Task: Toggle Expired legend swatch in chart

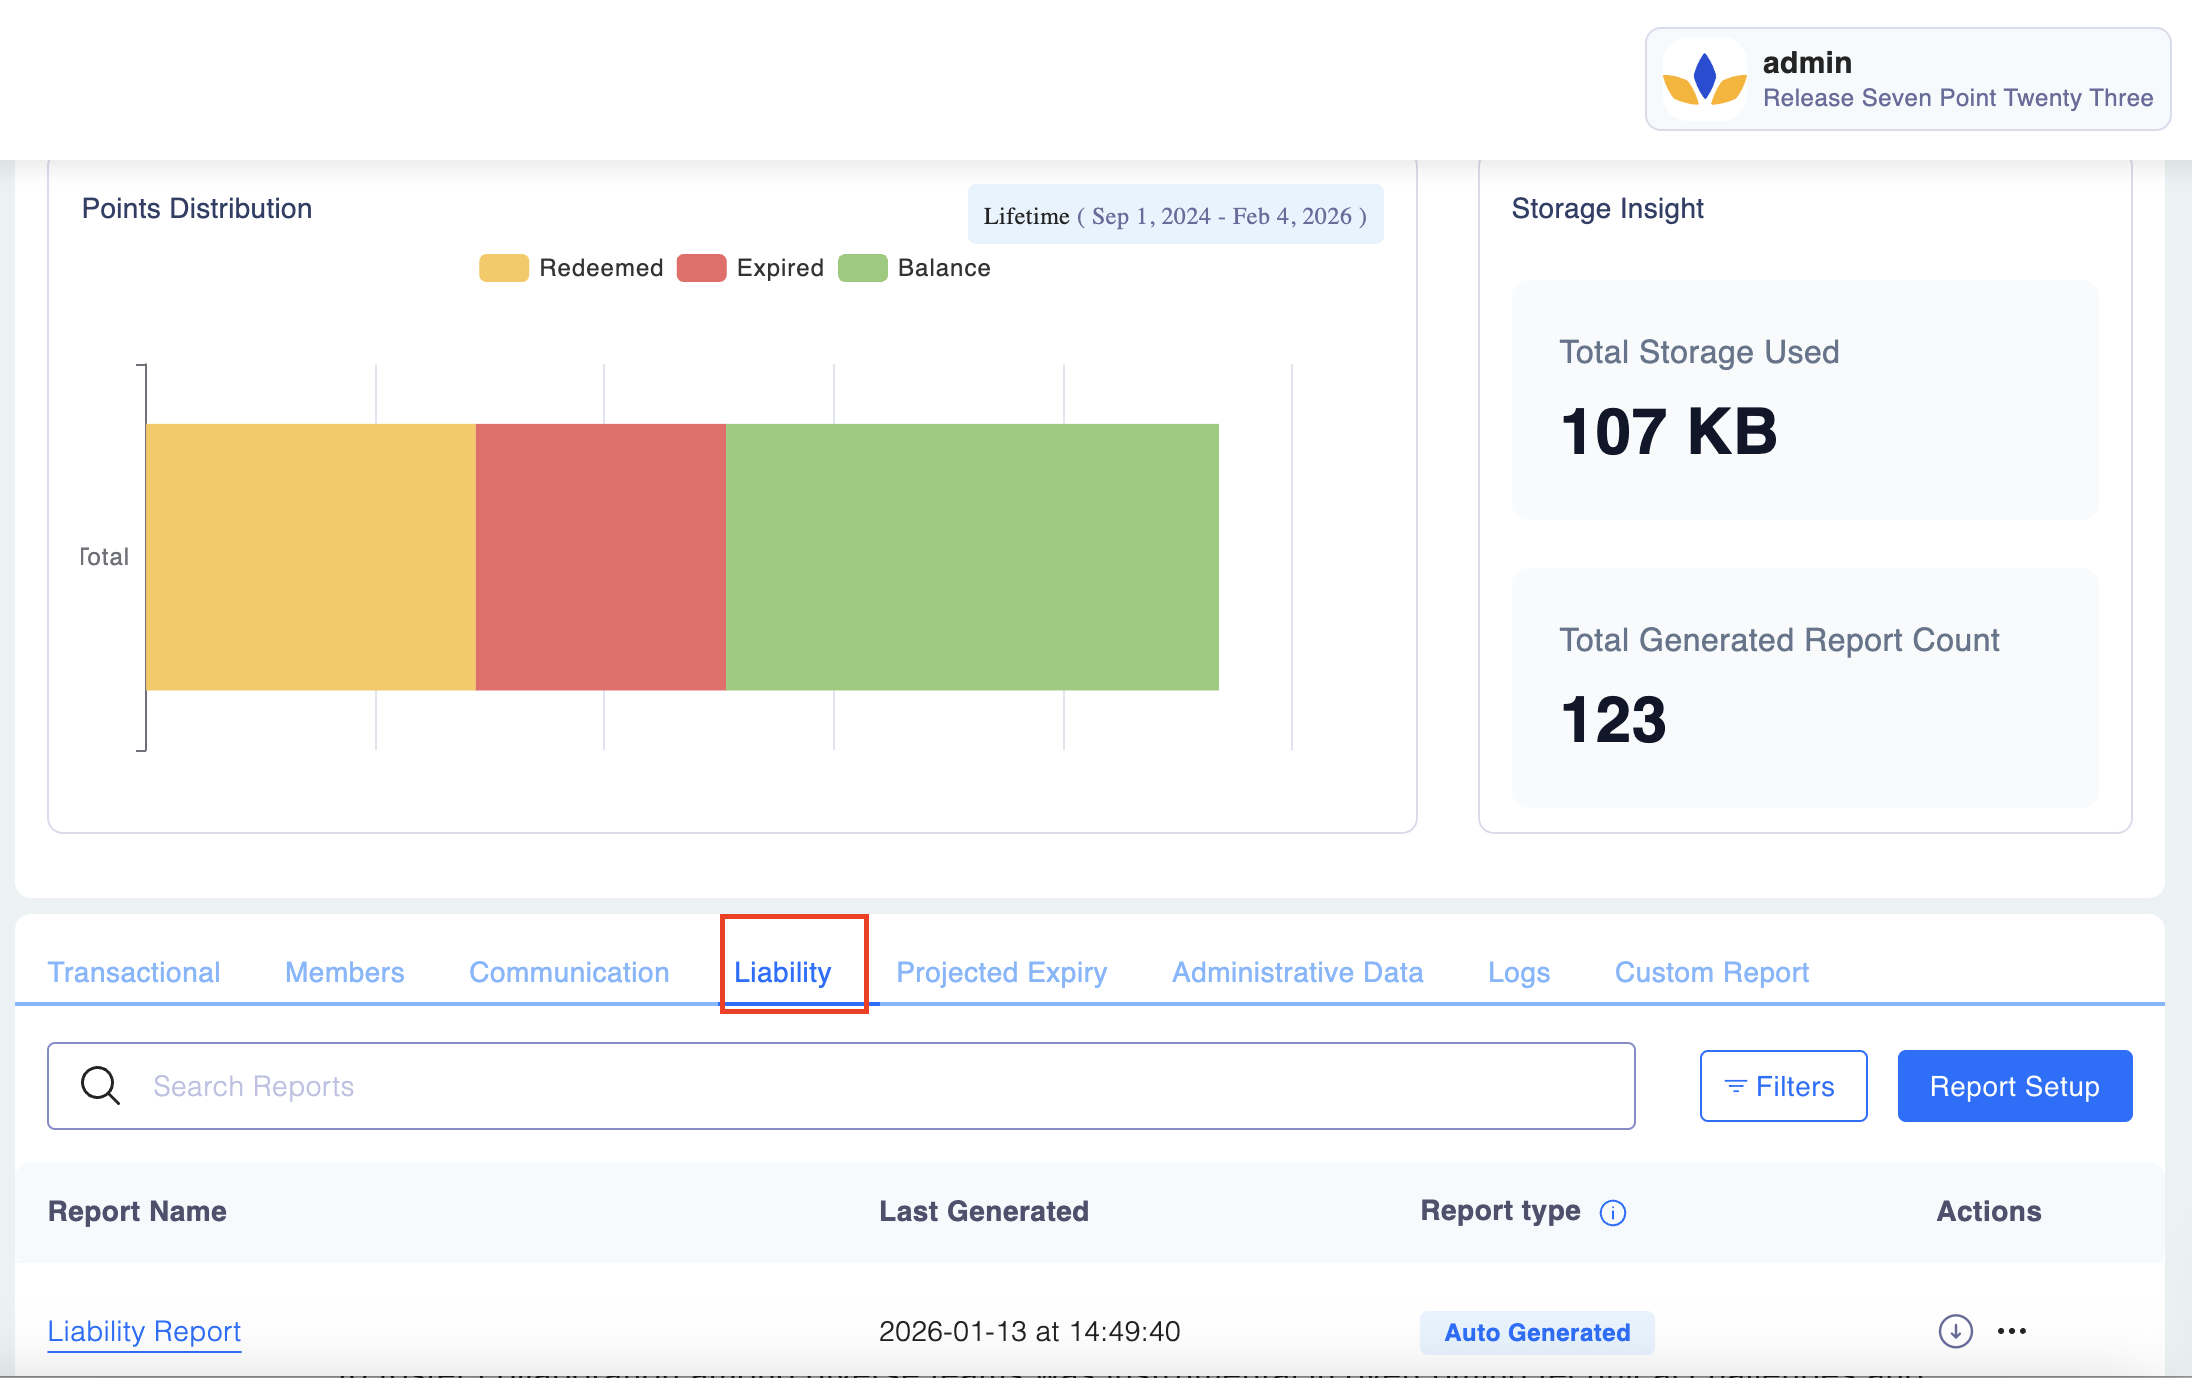Action: (701, 268)
